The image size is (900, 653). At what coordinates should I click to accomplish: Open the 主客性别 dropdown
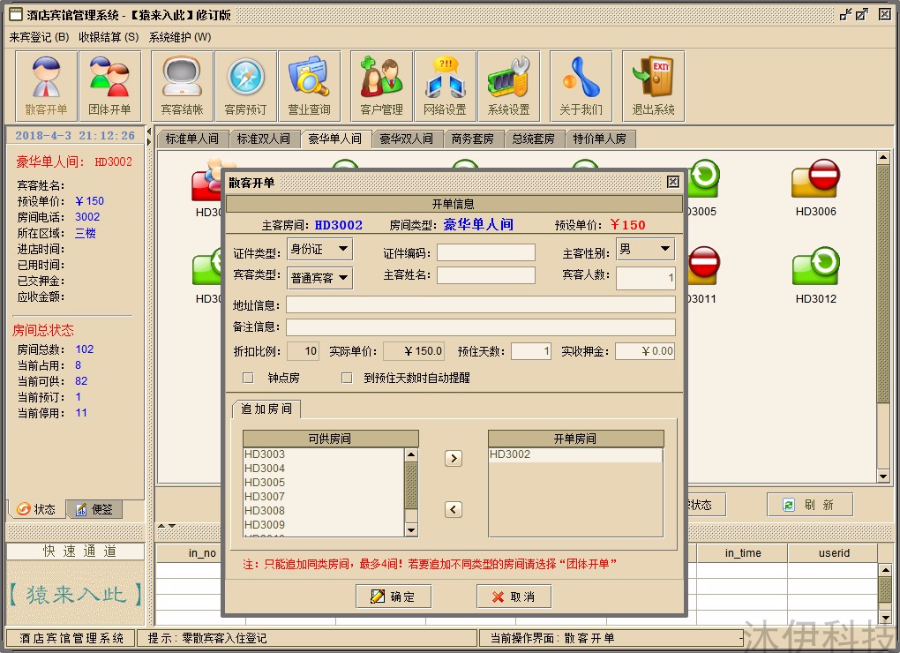[x=645, y=249]
